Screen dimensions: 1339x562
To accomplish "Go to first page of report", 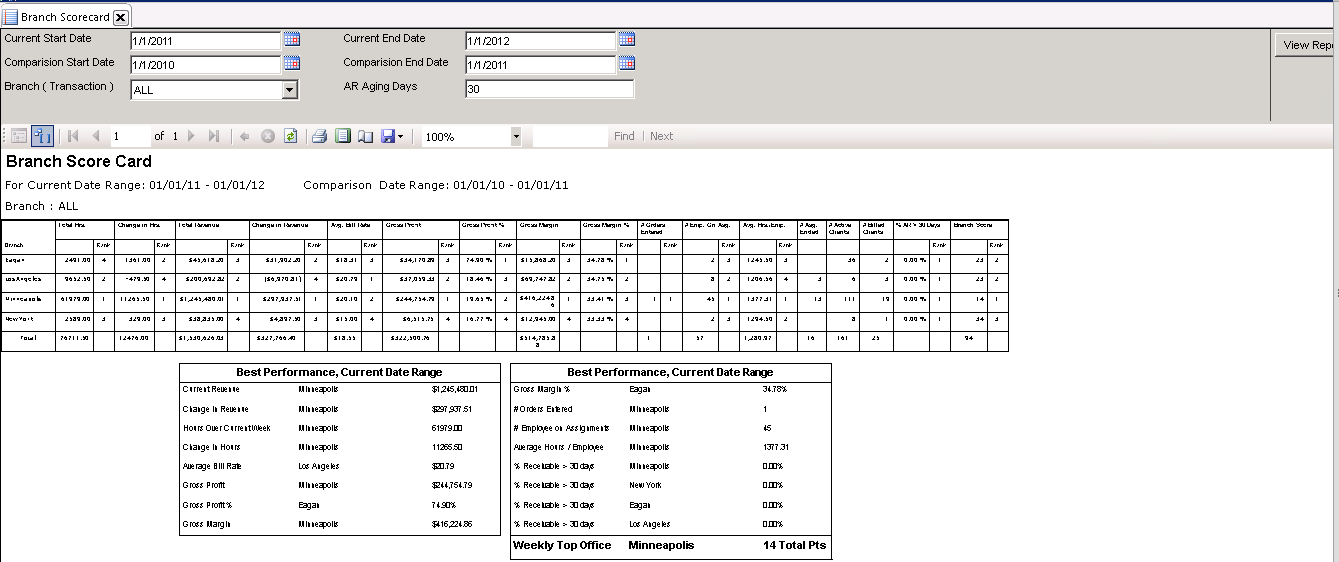I will click(x=72, y=136).
